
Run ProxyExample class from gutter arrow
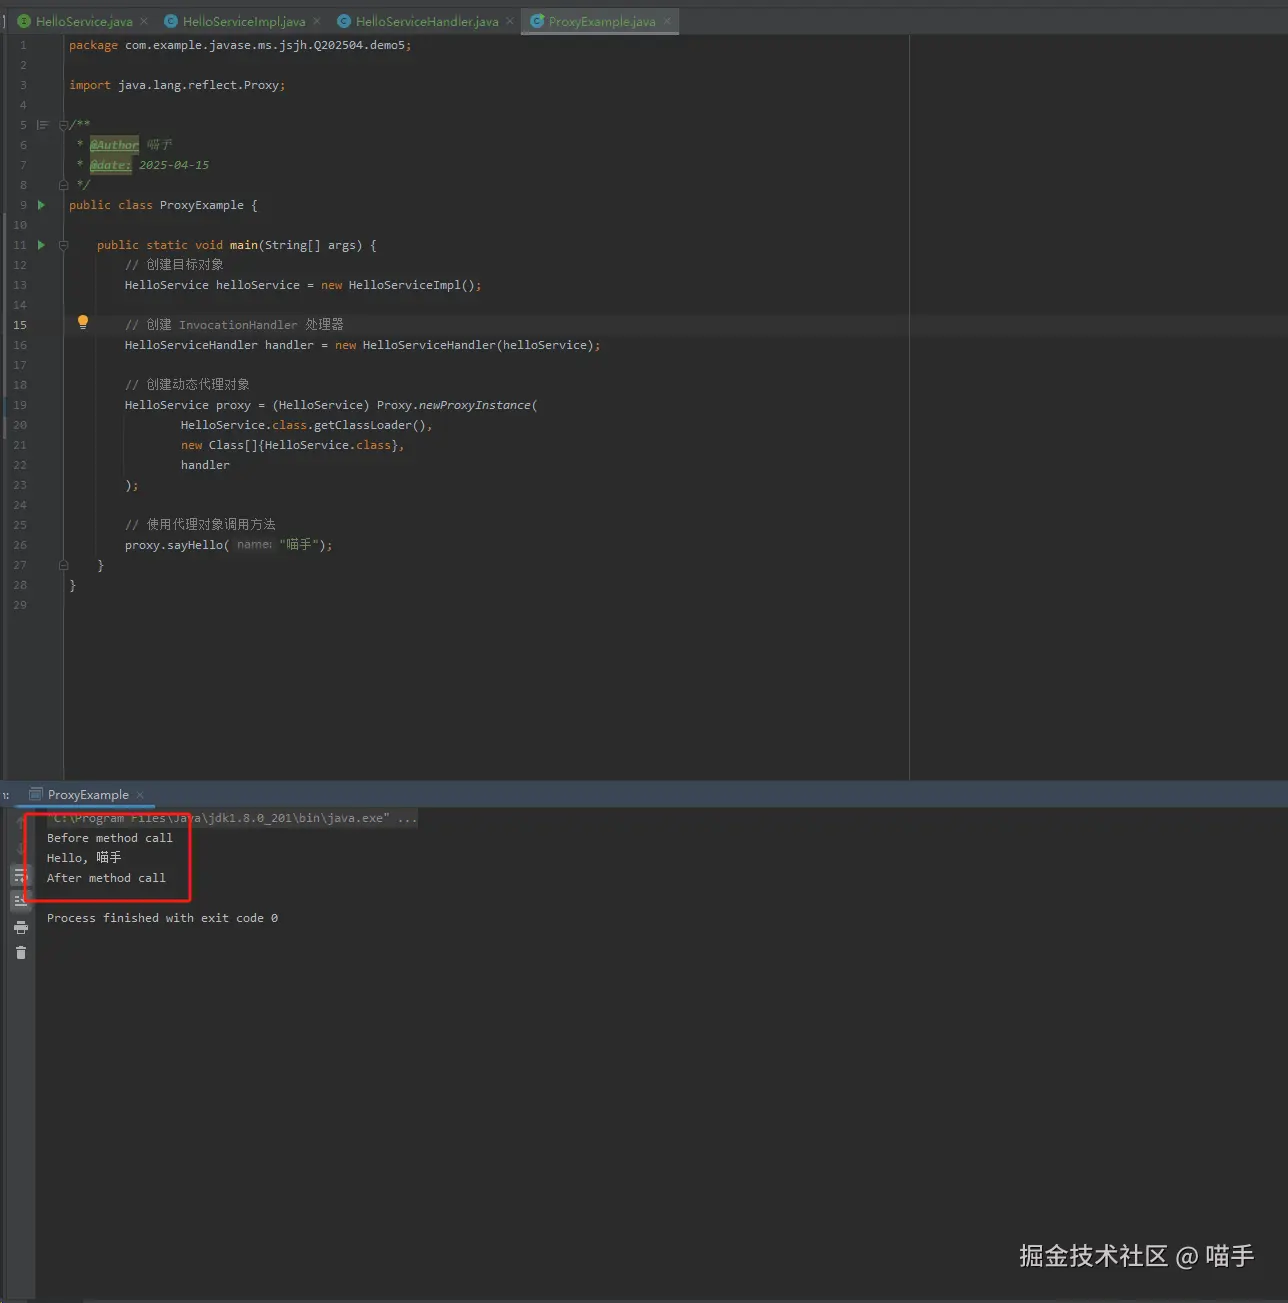[x=41, y=205]
